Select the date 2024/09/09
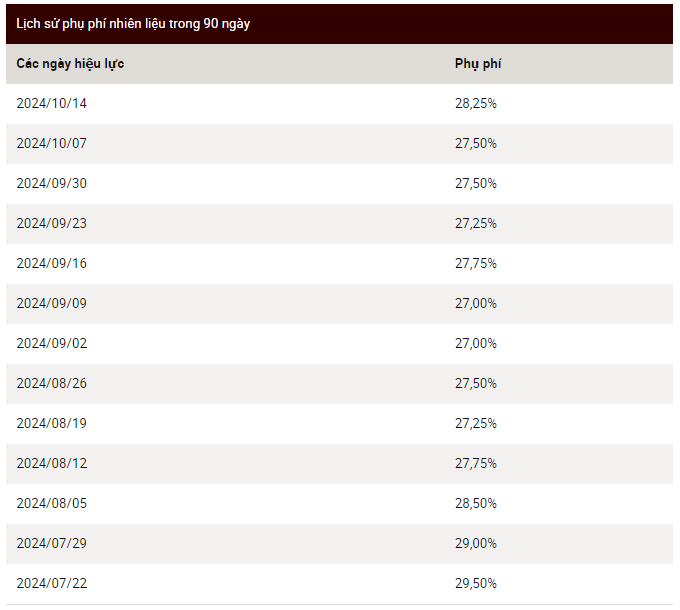 (52, 303)
